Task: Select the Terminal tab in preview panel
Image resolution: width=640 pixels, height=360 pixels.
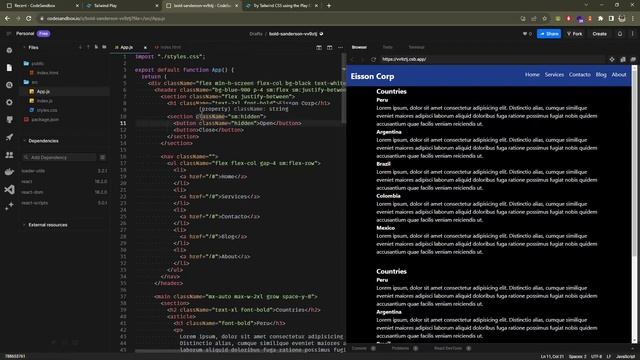Action: (416, 47)
